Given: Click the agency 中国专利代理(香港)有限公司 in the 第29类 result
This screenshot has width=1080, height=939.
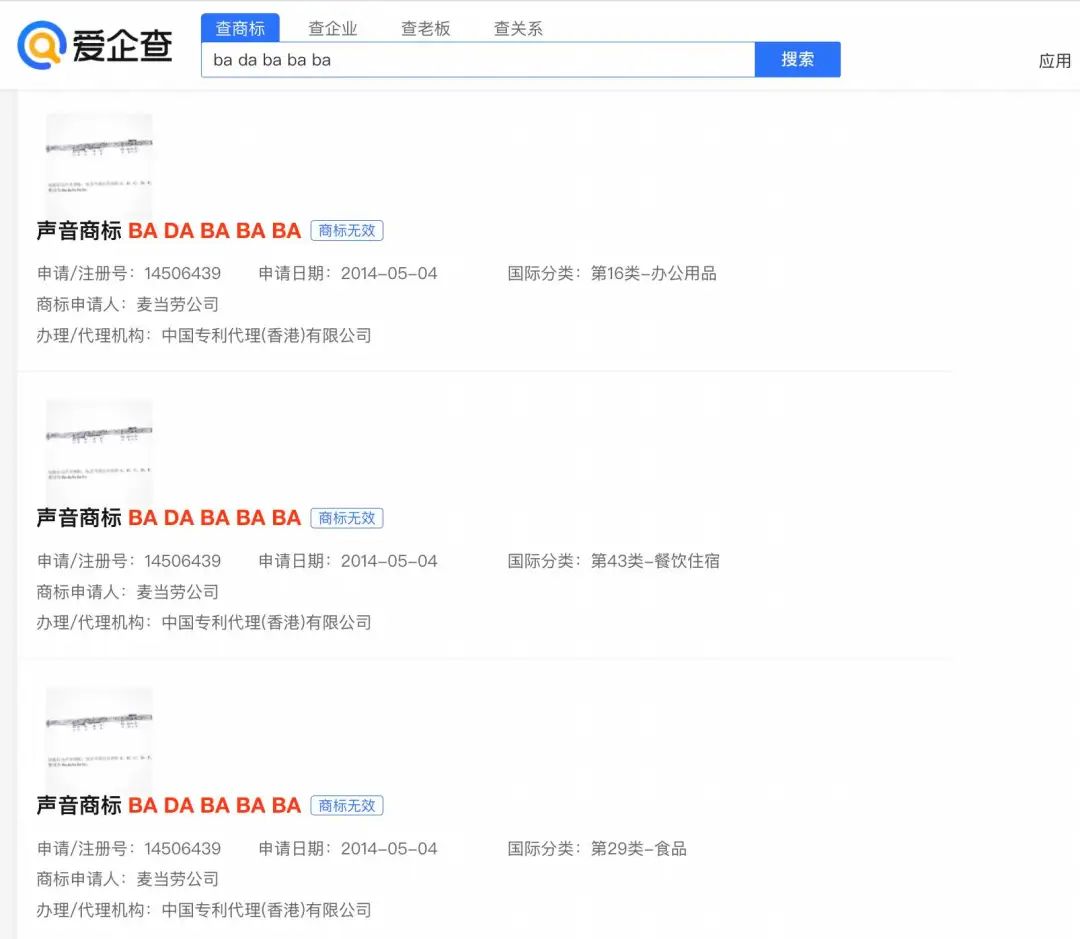Looking at the screenshot, I should click(267, 909).
